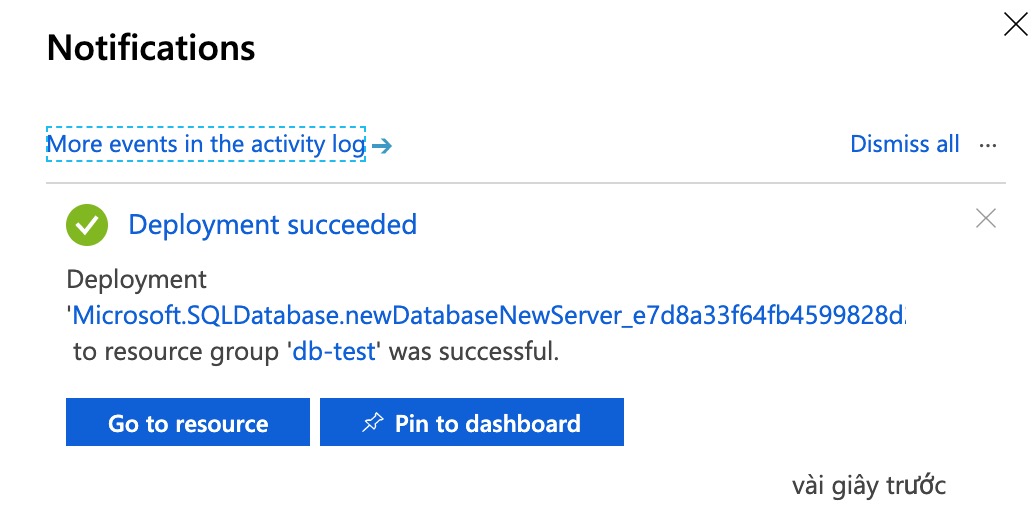Viewport: 1032px width, 516px height.
Task: Click the pushpin icon in Pin to dashboard
Action: point(372,423)
